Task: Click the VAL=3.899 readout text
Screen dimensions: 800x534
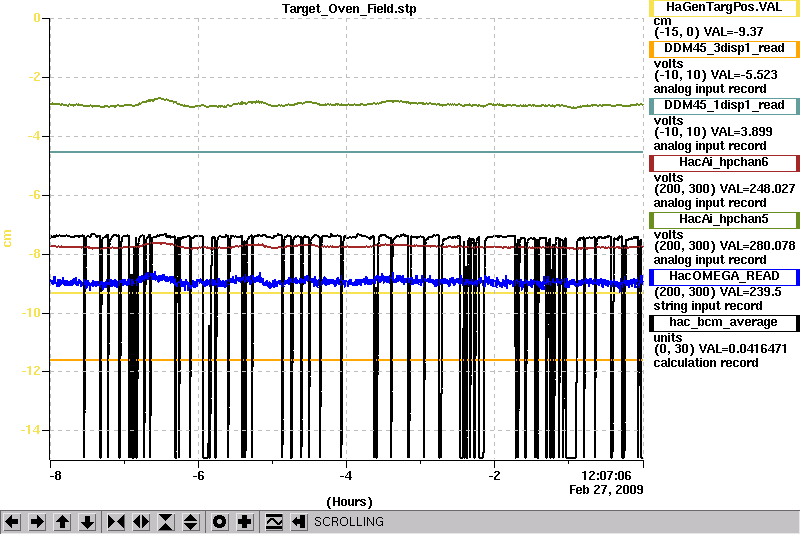Action: click(x=741, y=132)
